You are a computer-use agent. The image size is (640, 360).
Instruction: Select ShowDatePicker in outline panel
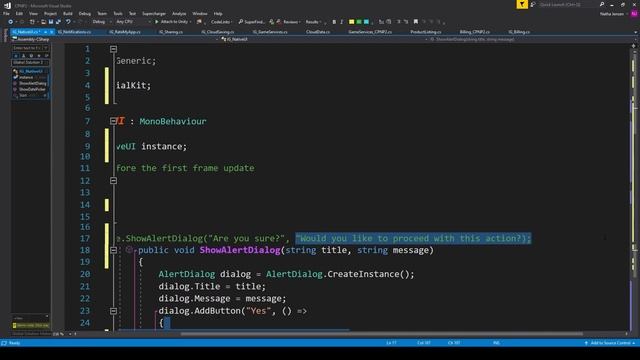31,89
